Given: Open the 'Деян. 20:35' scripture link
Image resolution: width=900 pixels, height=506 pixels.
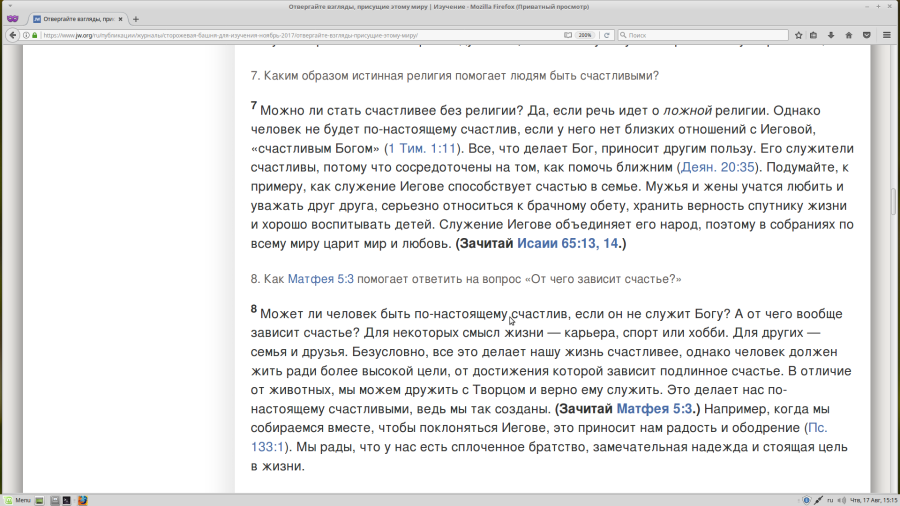Looking at the screenshot, I should (x=717, y=168).
